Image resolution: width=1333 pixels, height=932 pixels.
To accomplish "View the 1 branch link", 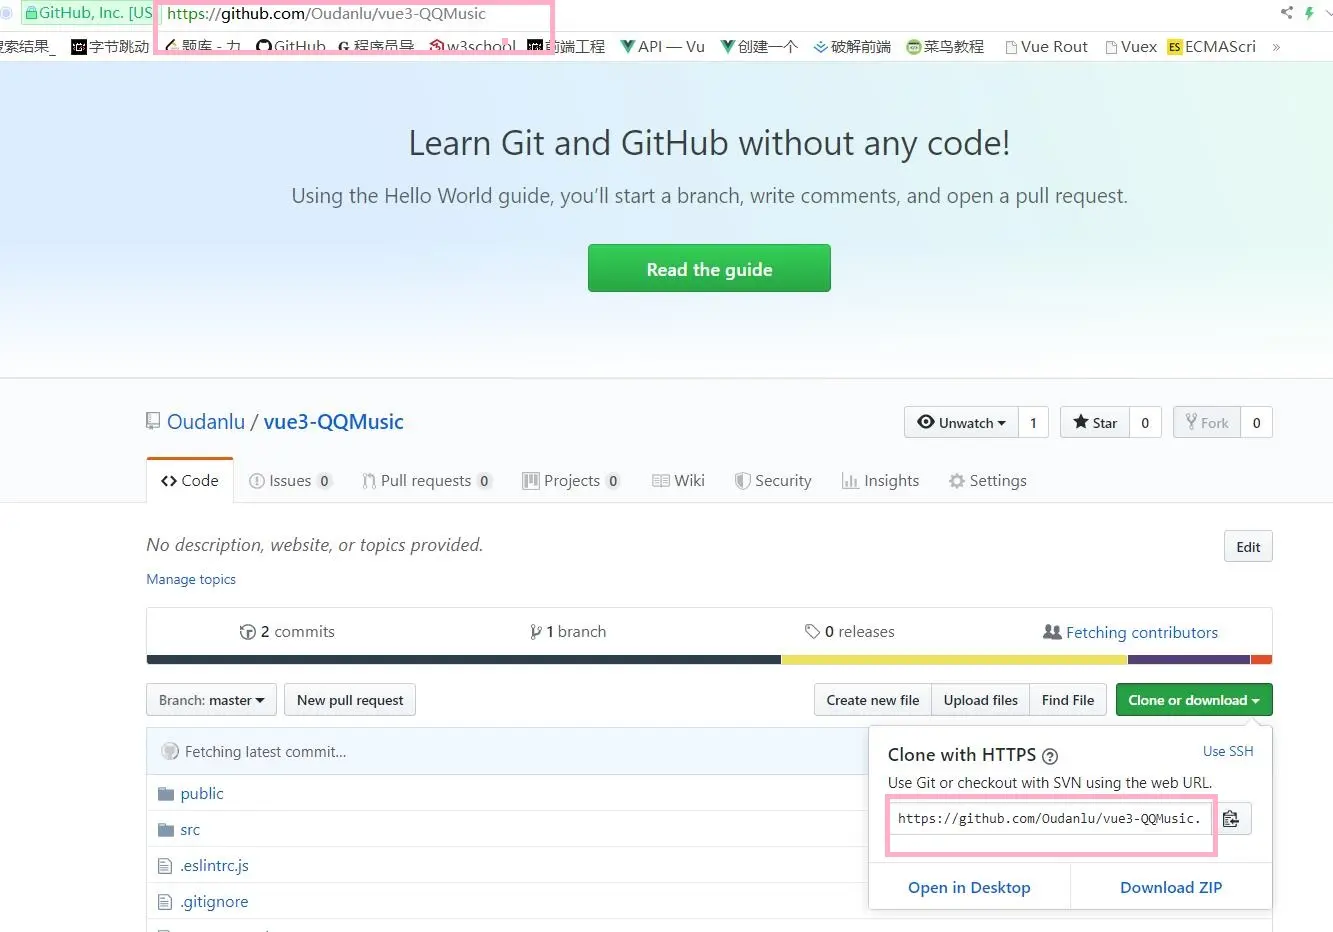I will pos(568,632).
